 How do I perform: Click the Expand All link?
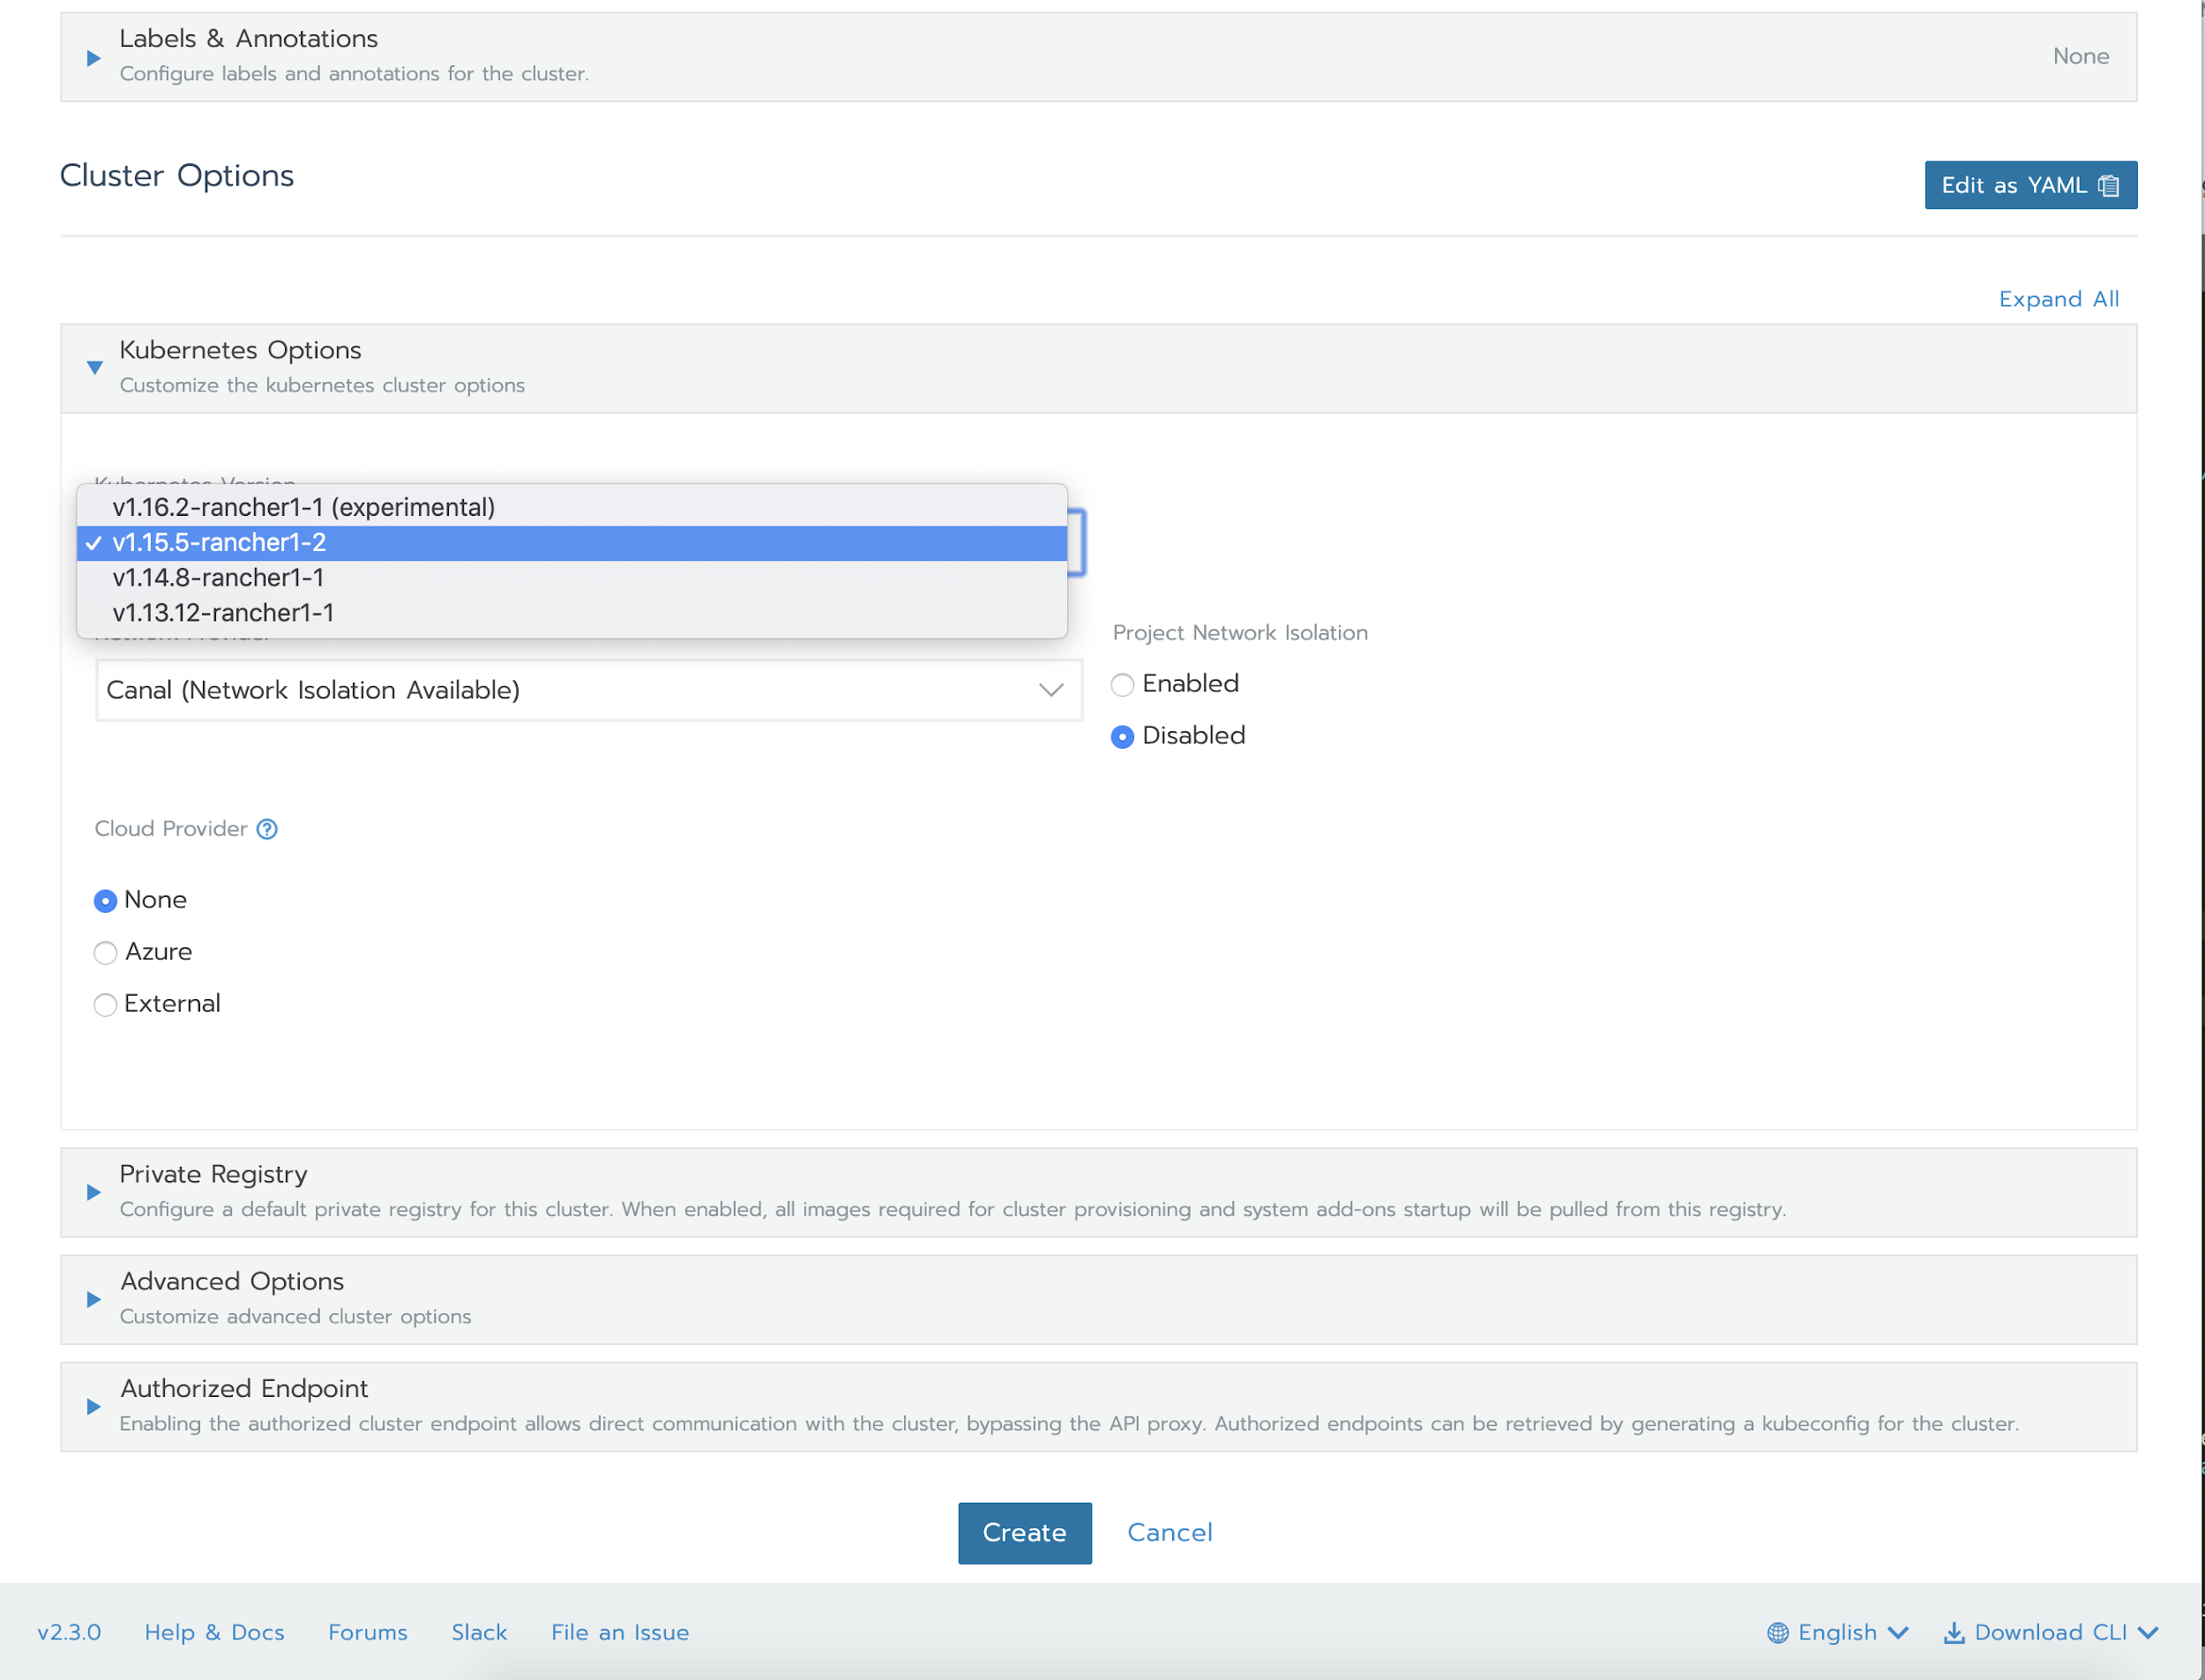pyautogui.click(x=2058, y=299)
